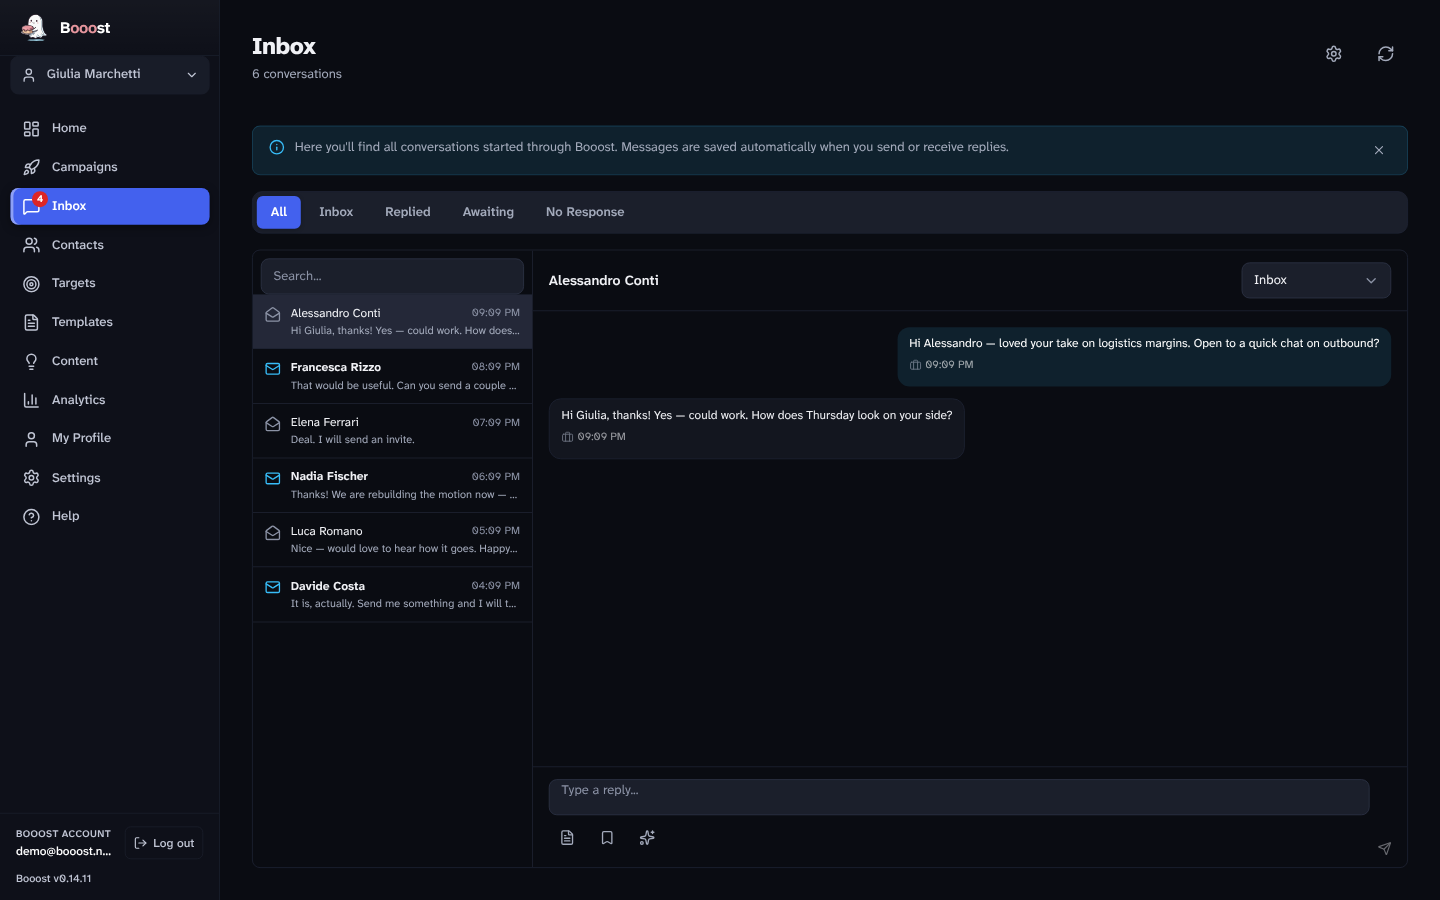1440x900 pixels.
Task: Open Elena Ferrari conversation
Action: click(392, 431)
